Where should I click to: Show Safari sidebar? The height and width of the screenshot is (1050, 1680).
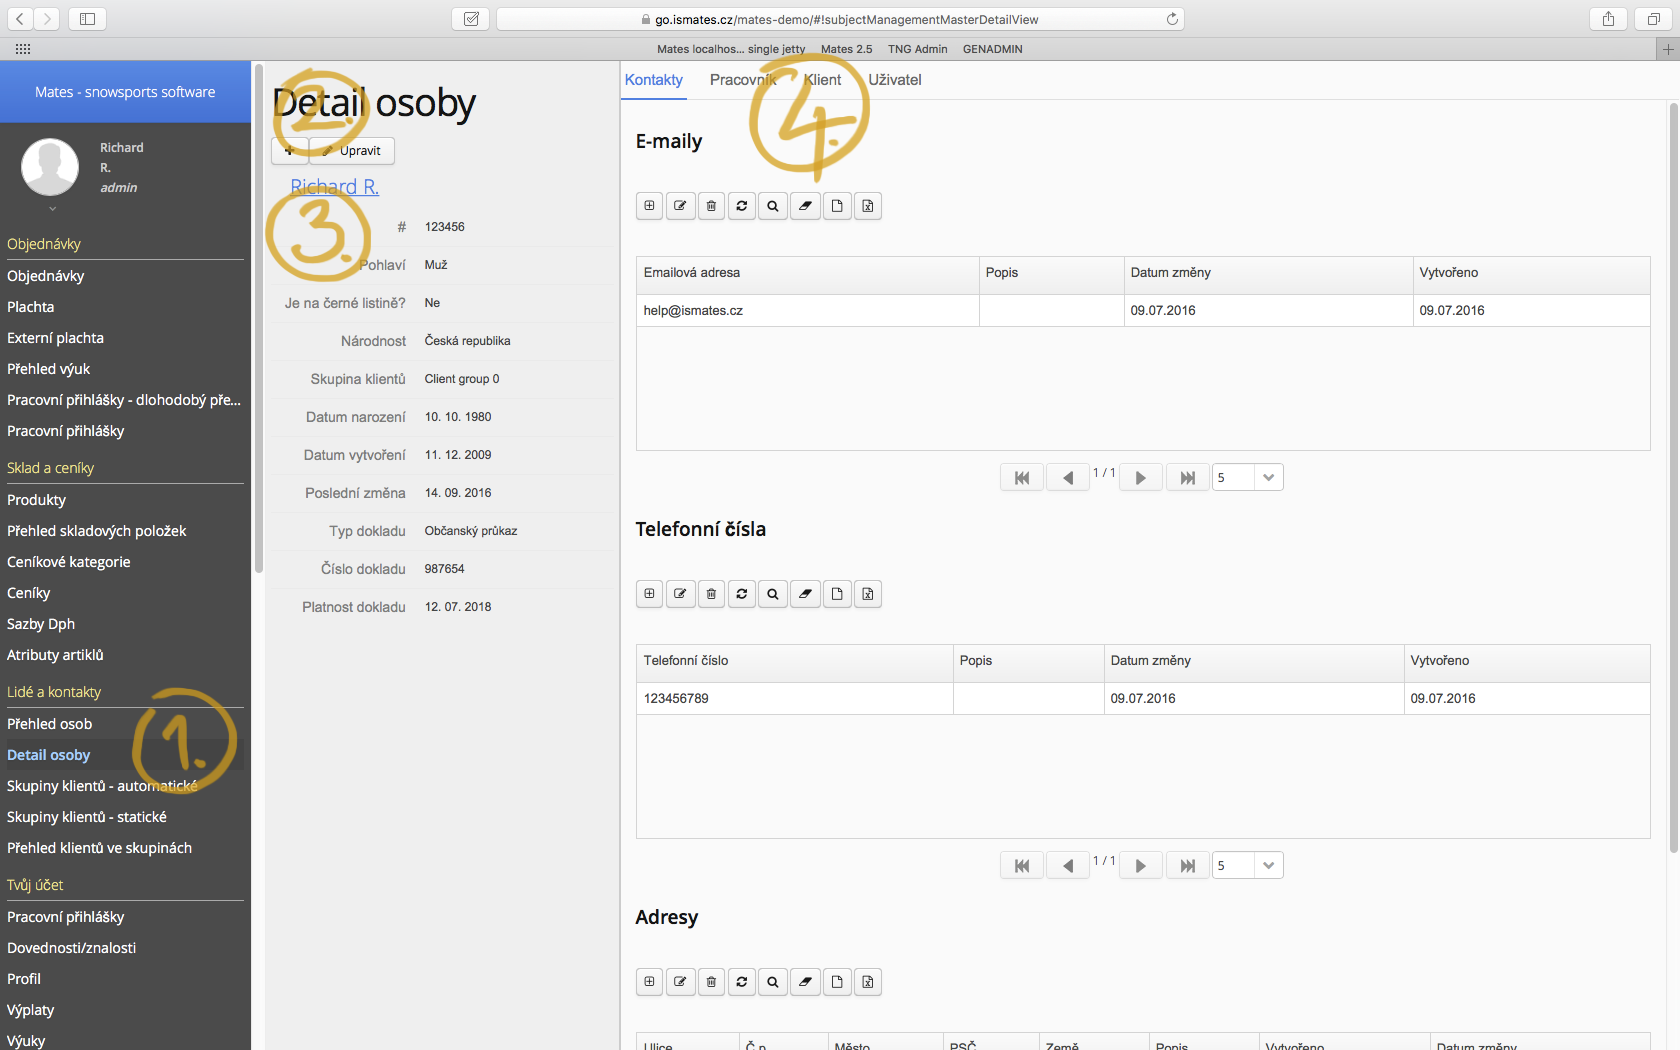[87, 19]
